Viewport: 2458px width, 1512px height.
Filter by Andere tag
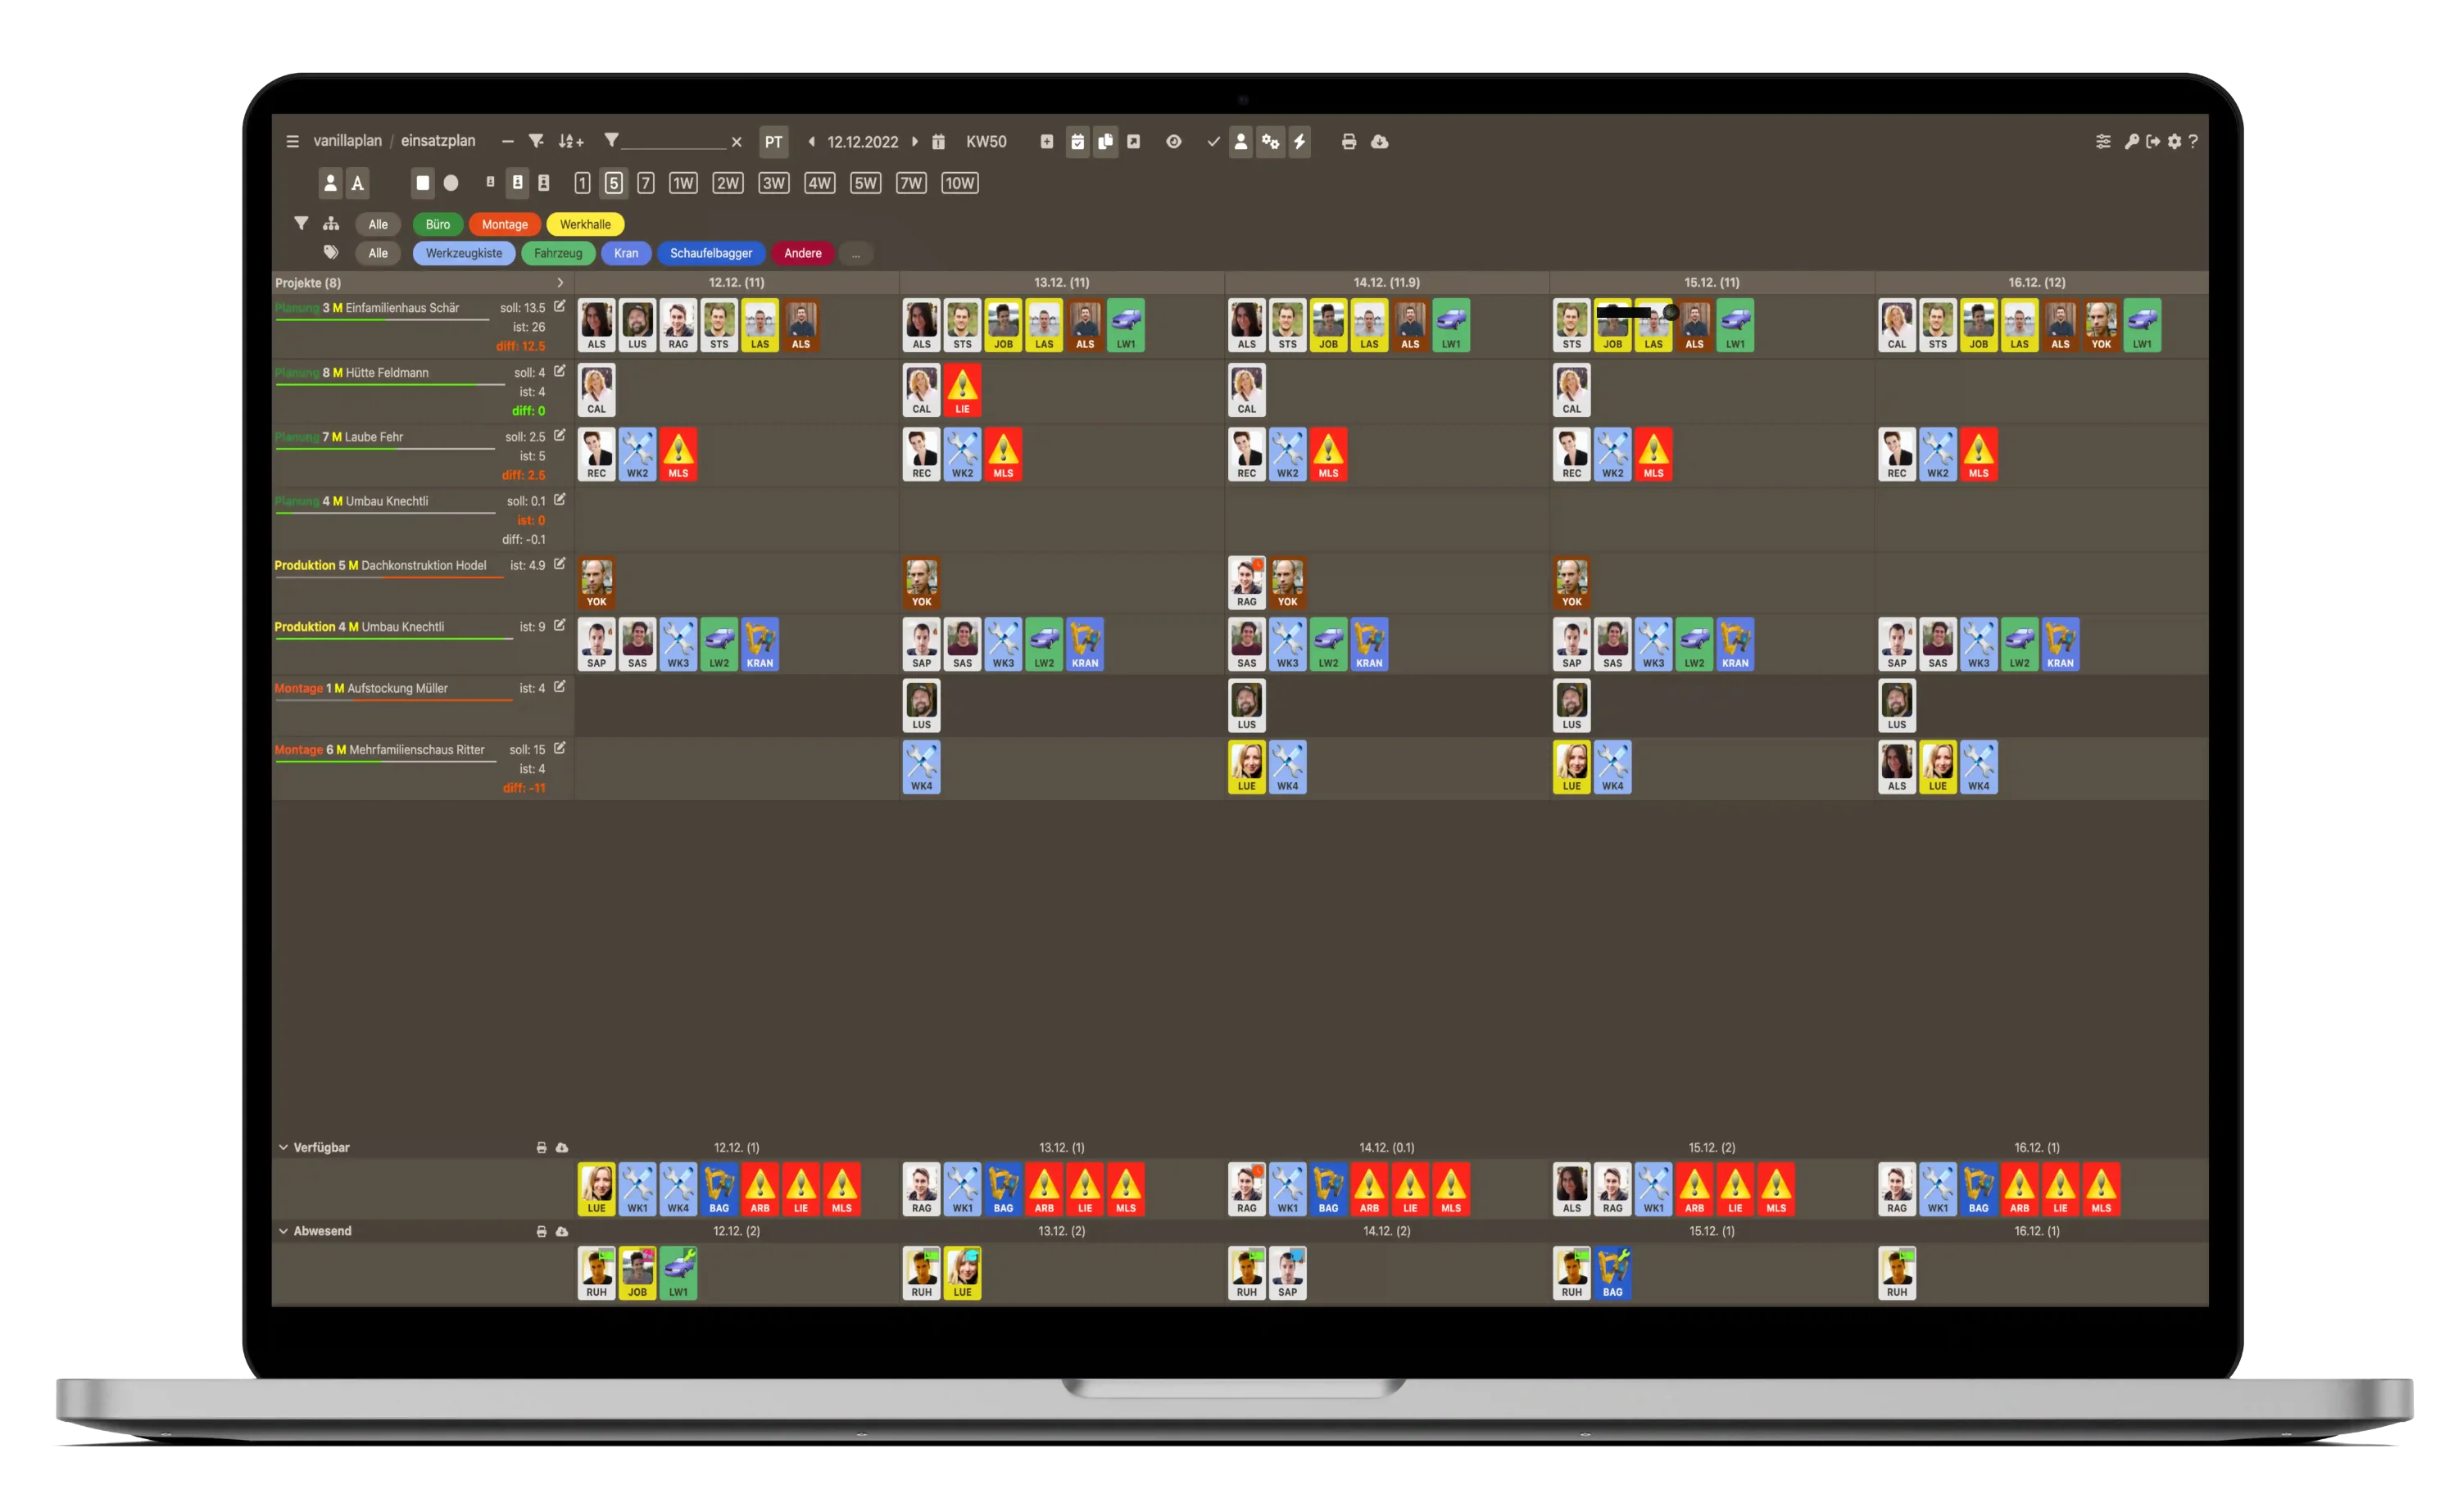[803, 253]
